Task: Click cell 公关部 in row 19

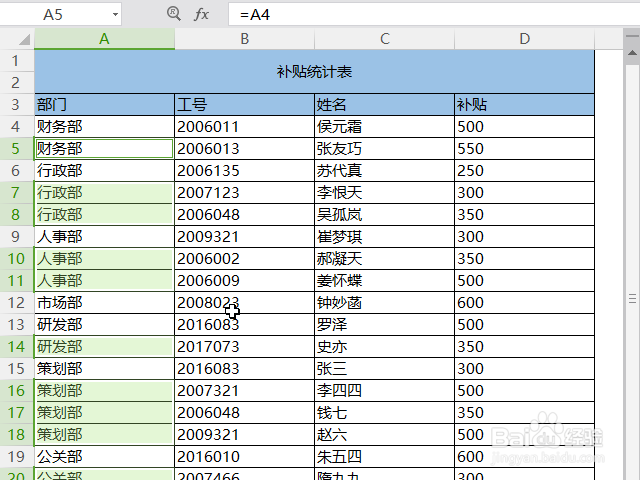Action: 104,457
